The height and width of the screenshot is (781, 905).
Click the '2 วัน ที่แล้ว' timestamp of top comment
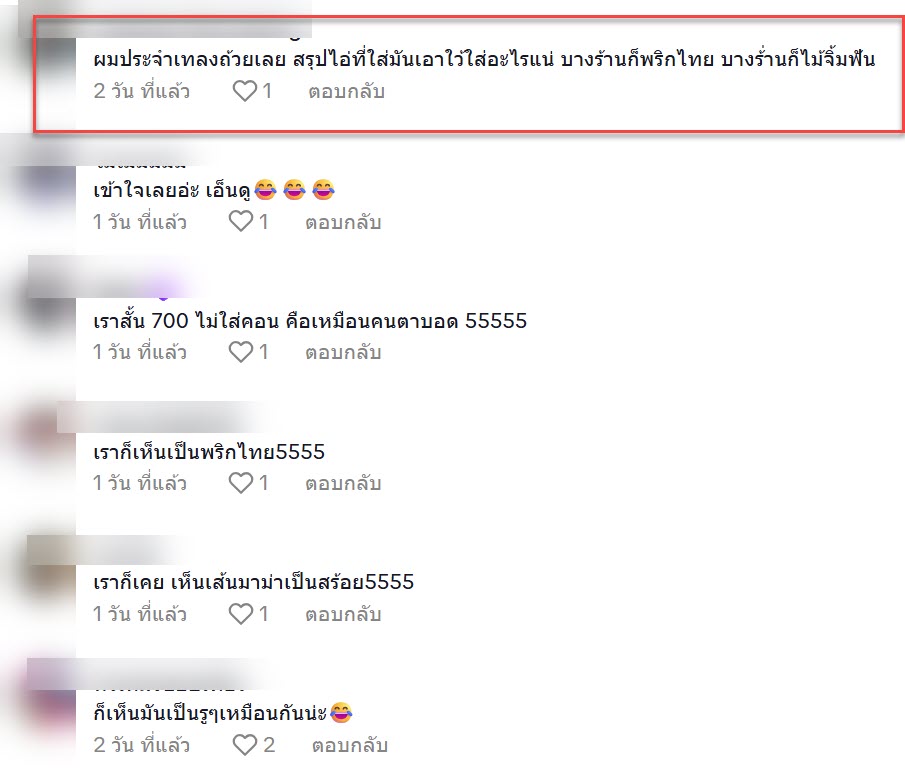pos(141,91)
